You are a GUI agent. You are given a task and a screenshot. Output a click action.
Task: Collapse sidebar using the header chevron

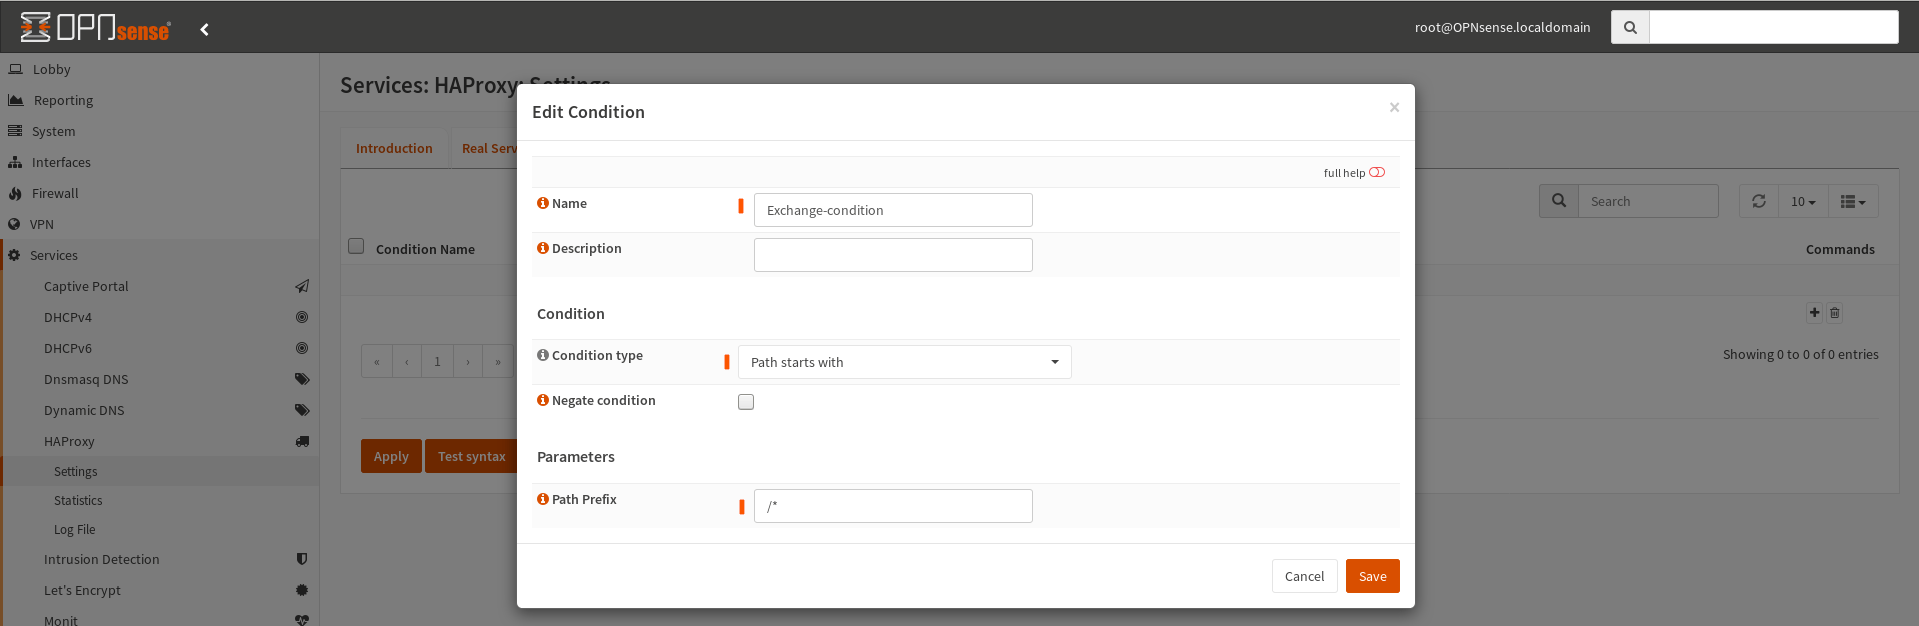204,29
